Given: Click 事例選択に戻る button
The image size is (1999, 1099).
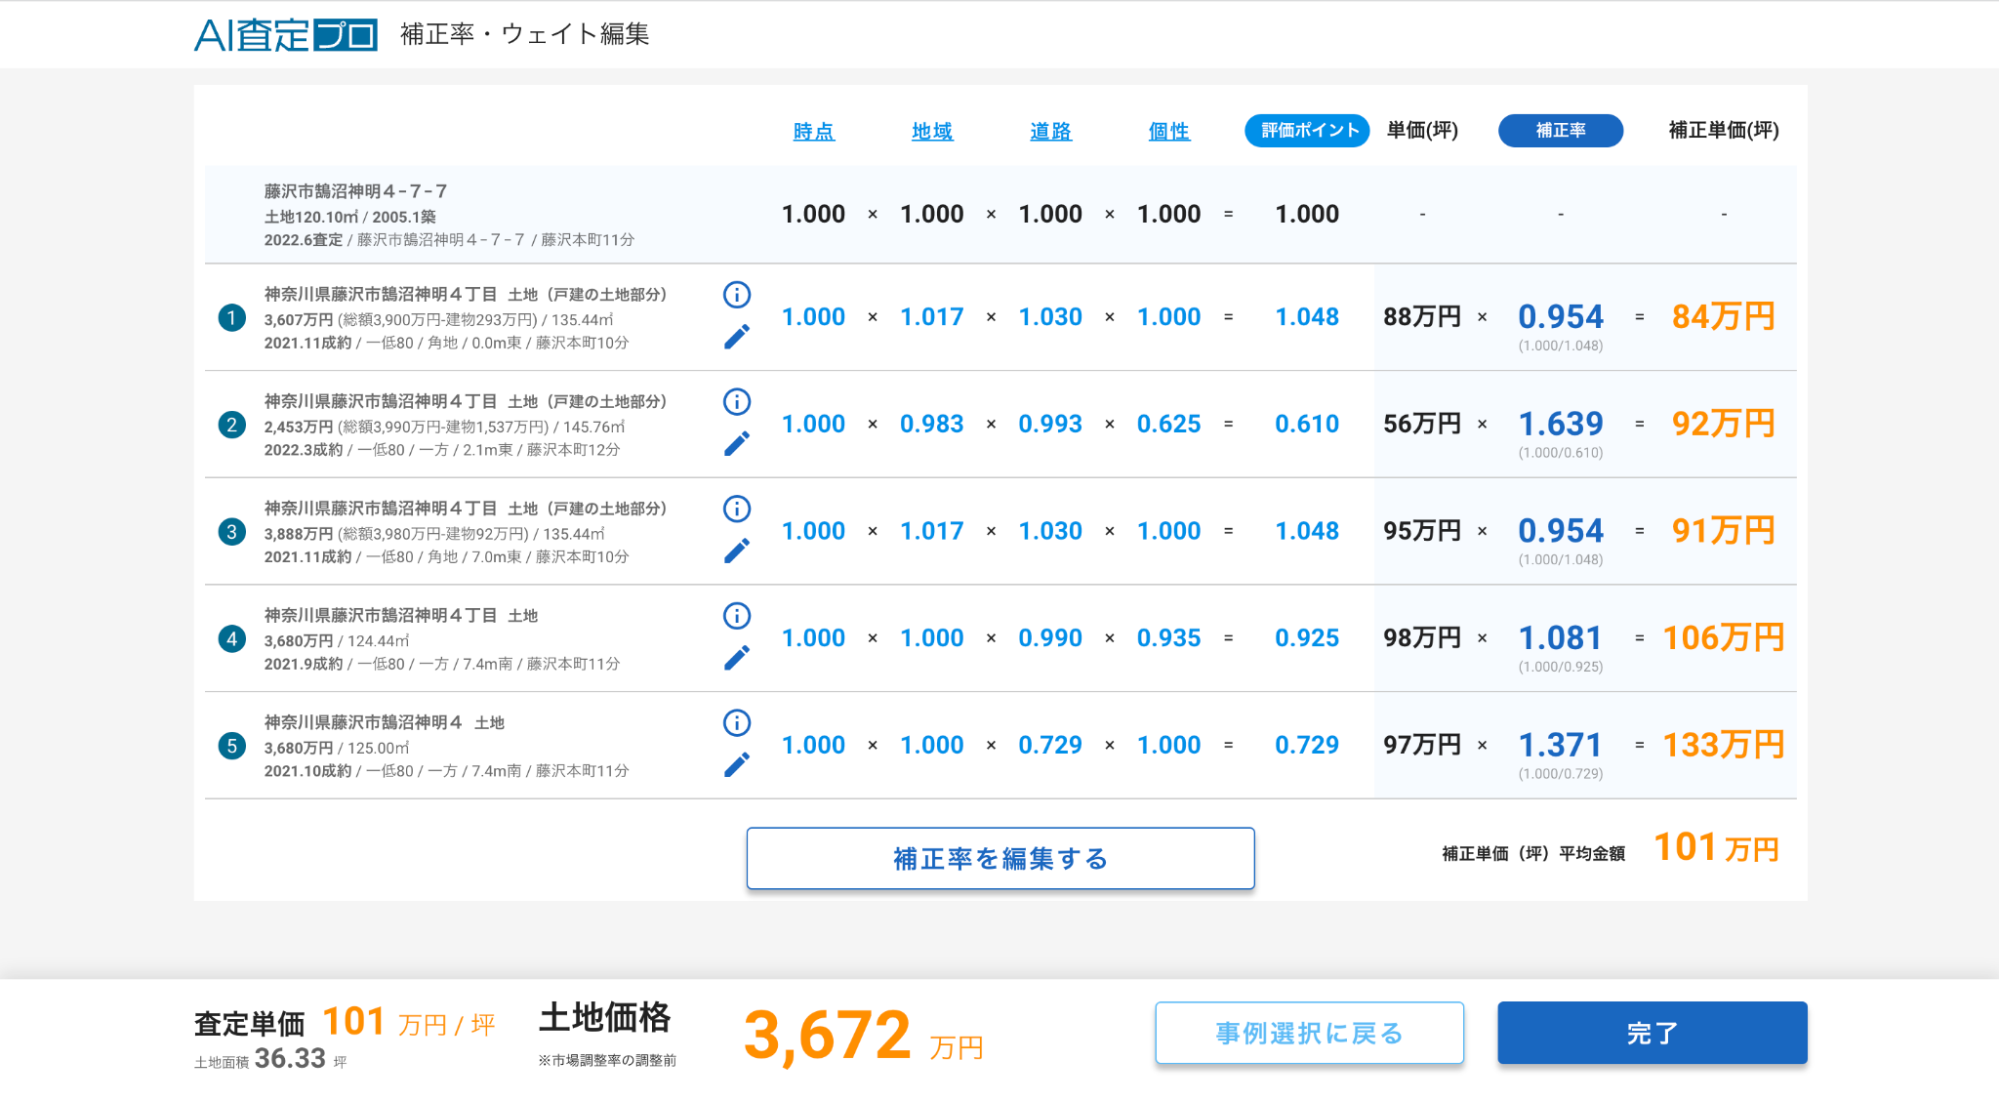Looking at the screenshot, I should [x=1309, y=1033].
